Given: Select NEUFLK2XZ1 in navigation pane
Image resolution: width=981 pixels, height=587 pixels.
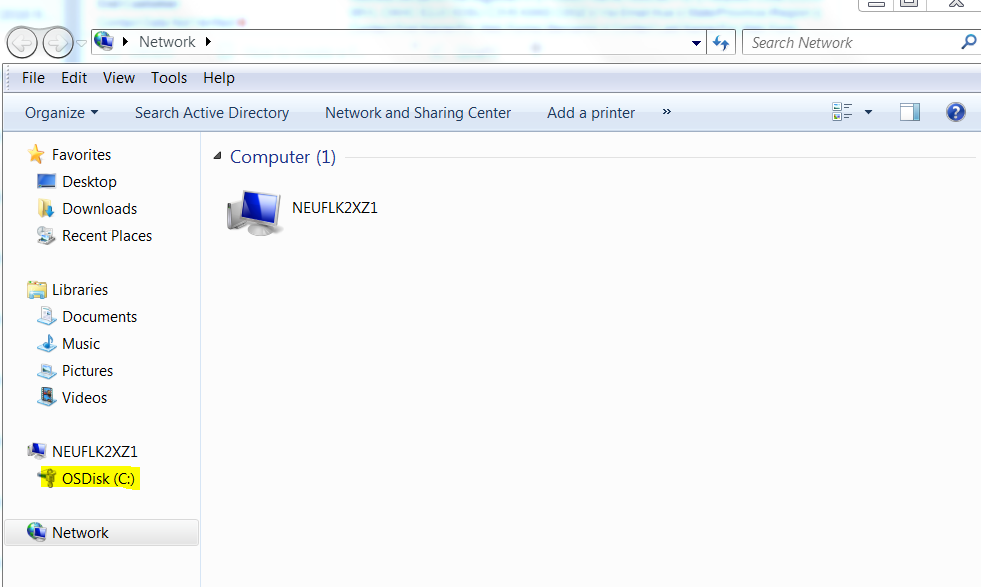Looking at the screenshot, I should pyautogui.click(x=94, y=451).
